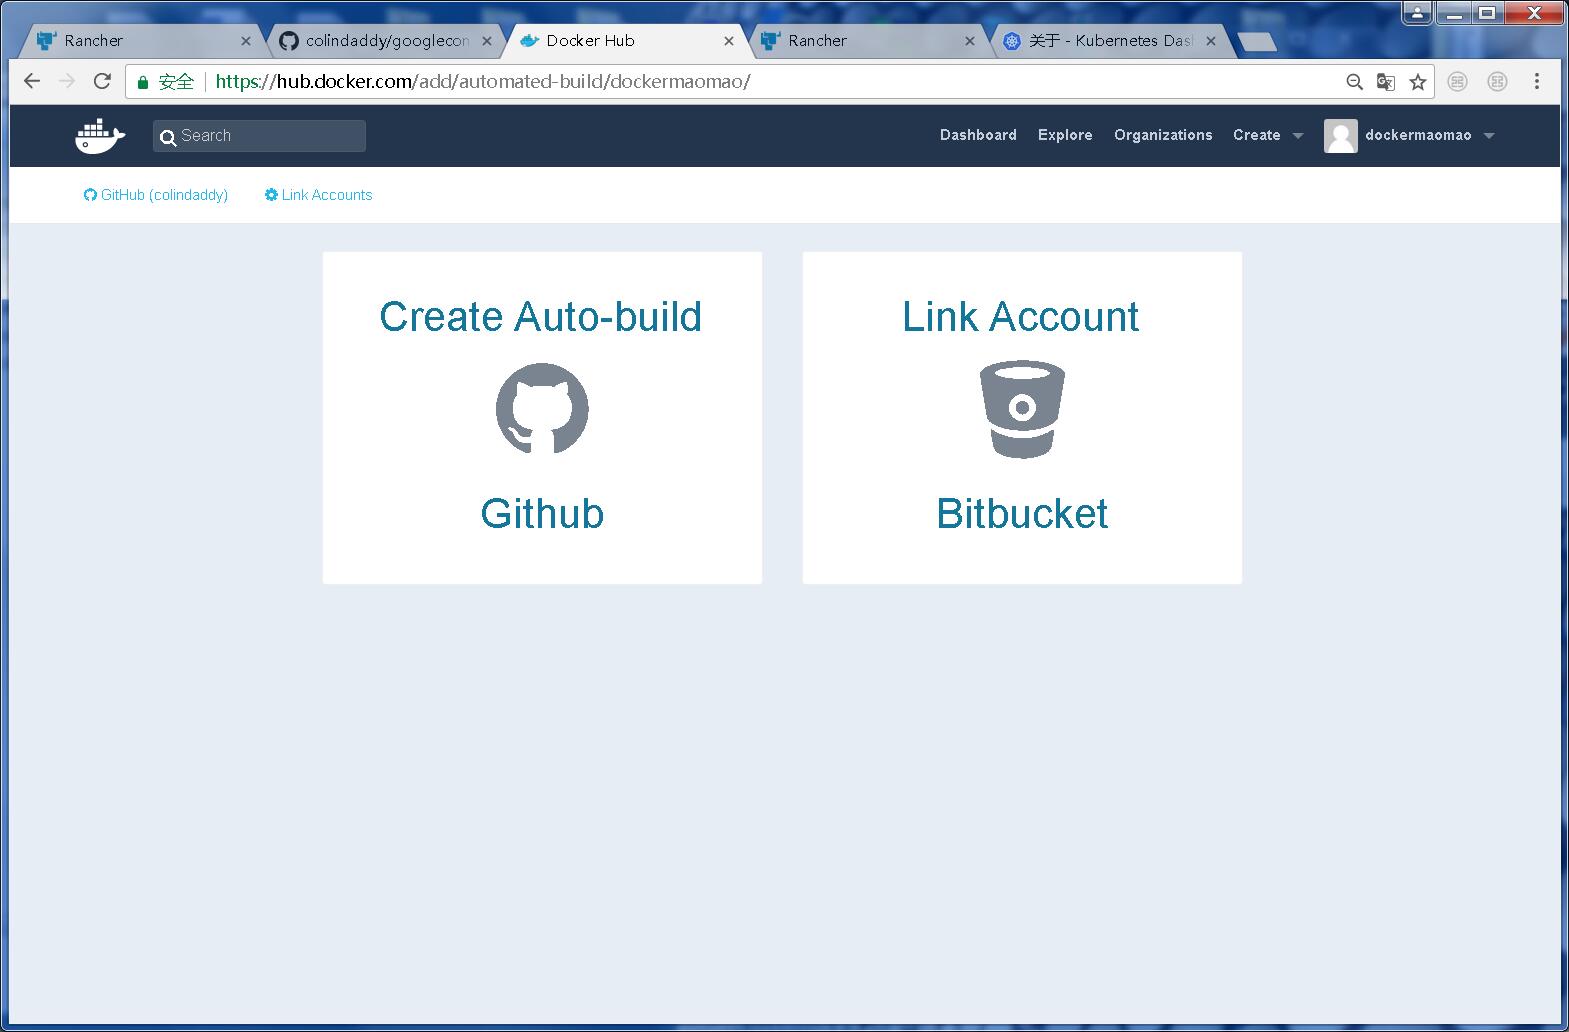
Task: Click the Link Account heading
Action: 1021,317
